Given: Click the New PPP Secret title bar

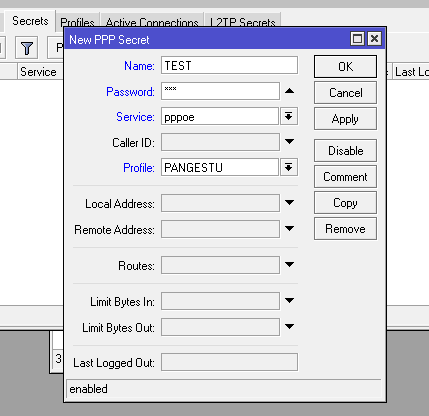Looking at the screenshot, I should click(x=207, y=39).
